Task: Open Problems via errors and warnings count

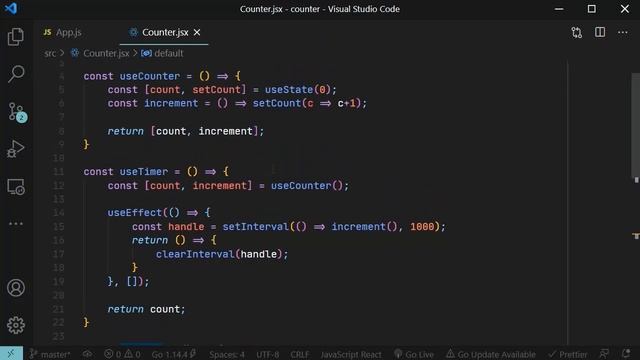Action: 122,354
